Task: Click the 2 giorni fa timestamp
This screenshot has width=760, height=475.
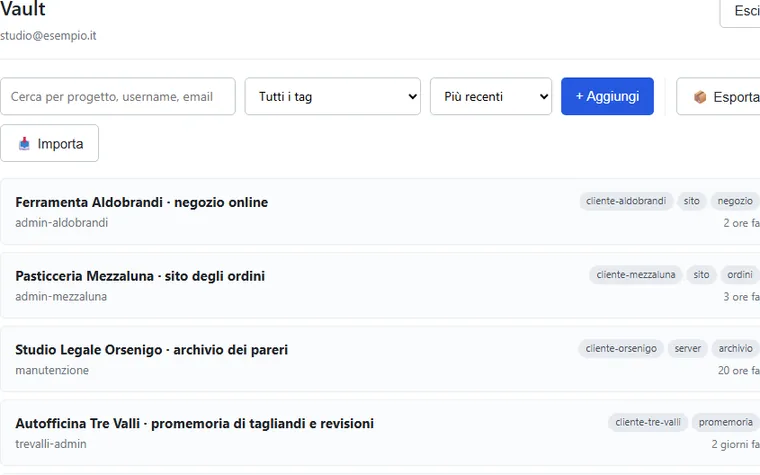Action: (x=735, y=444)
